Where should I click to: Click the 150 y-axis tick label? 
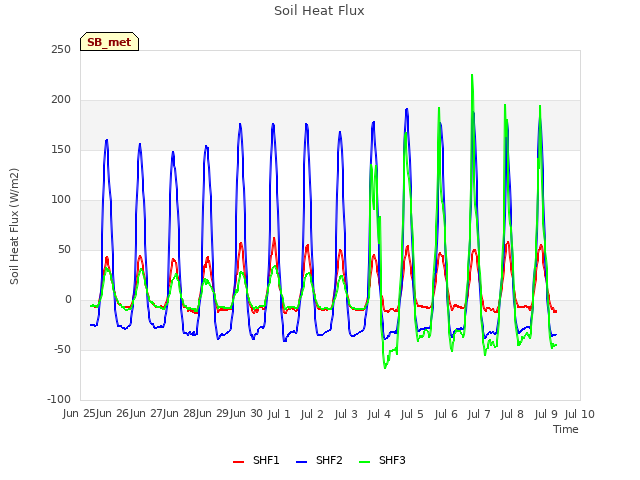(61, 150)
